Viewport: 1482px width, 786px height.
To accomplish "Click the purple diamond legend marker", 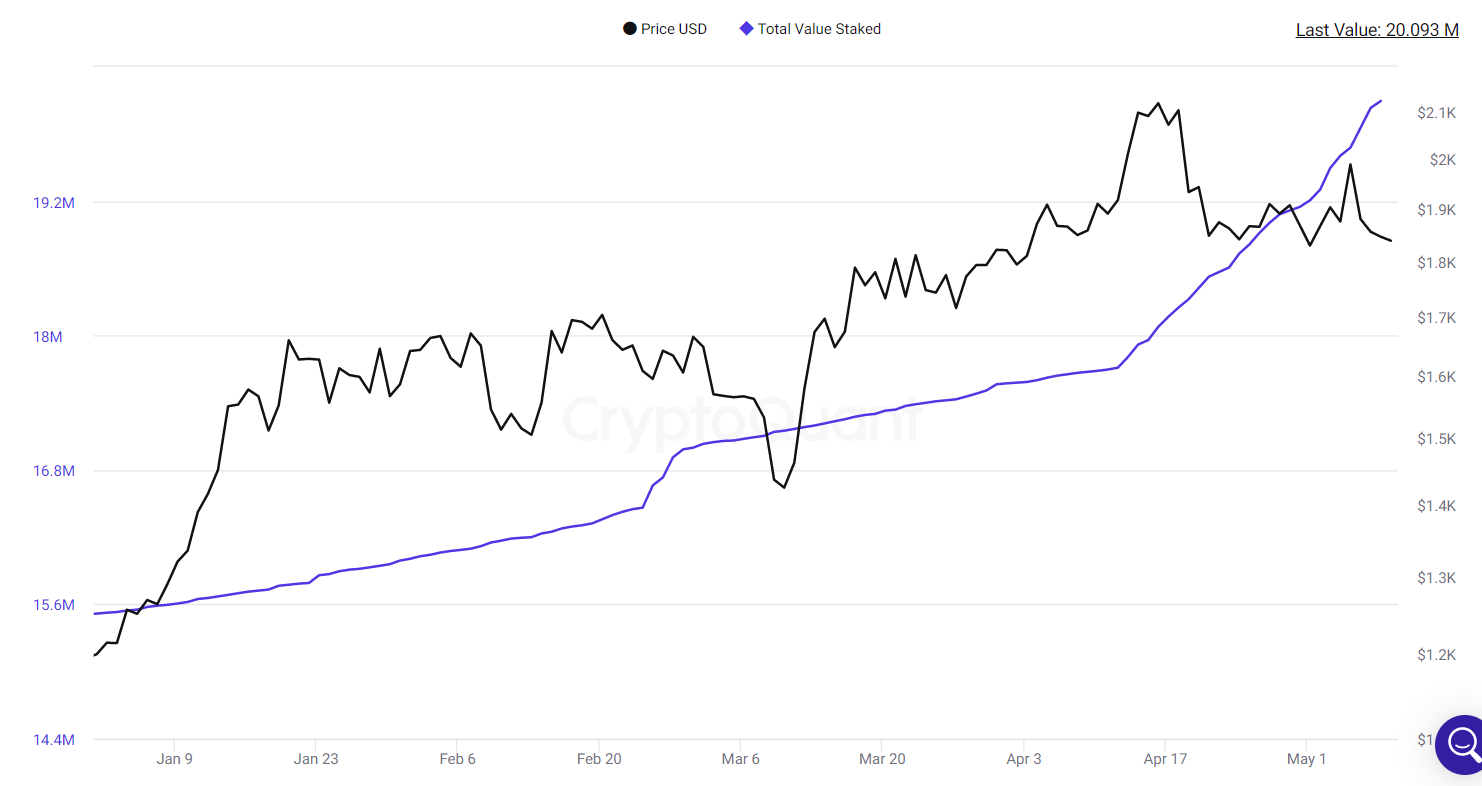I will [x=746, y=29].
